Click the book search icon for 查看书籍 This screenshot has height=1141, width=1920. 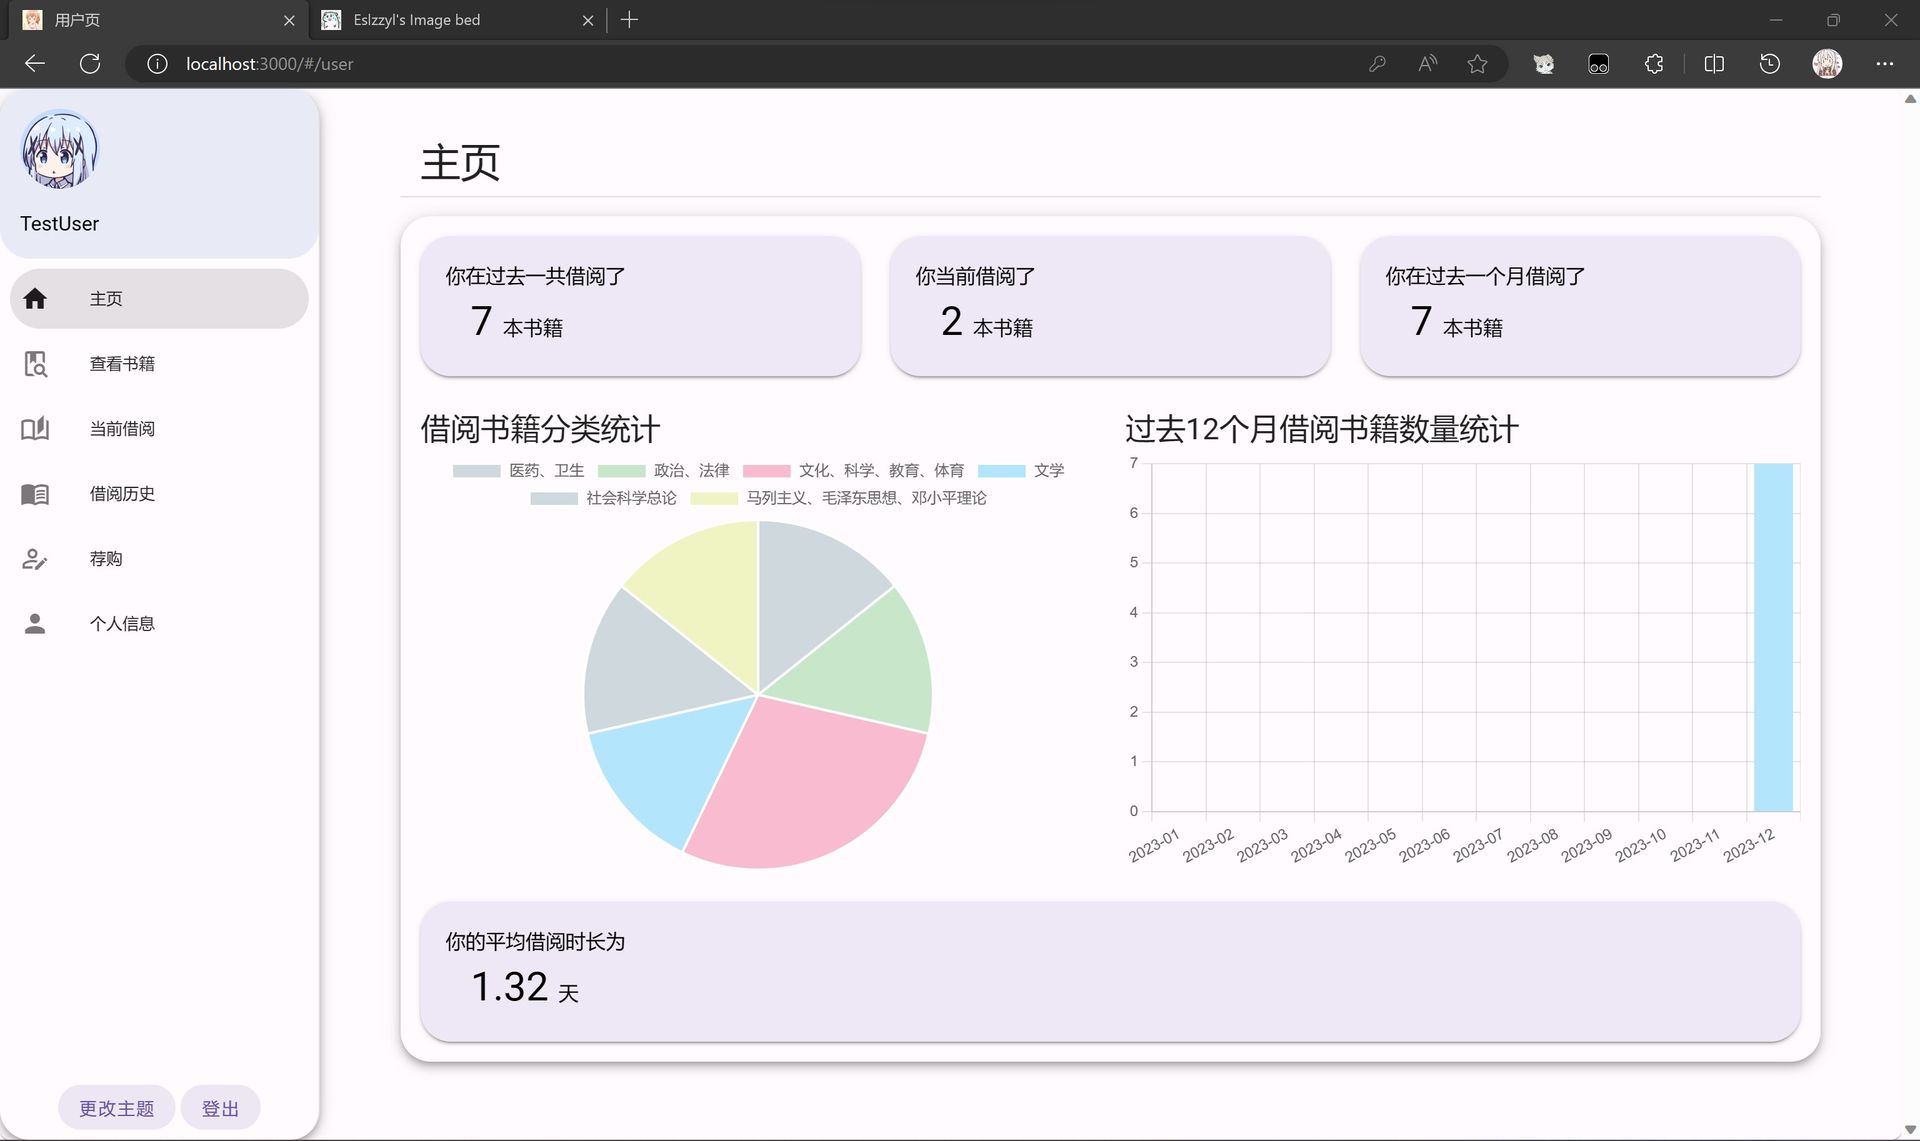click(x=35, y=364)
